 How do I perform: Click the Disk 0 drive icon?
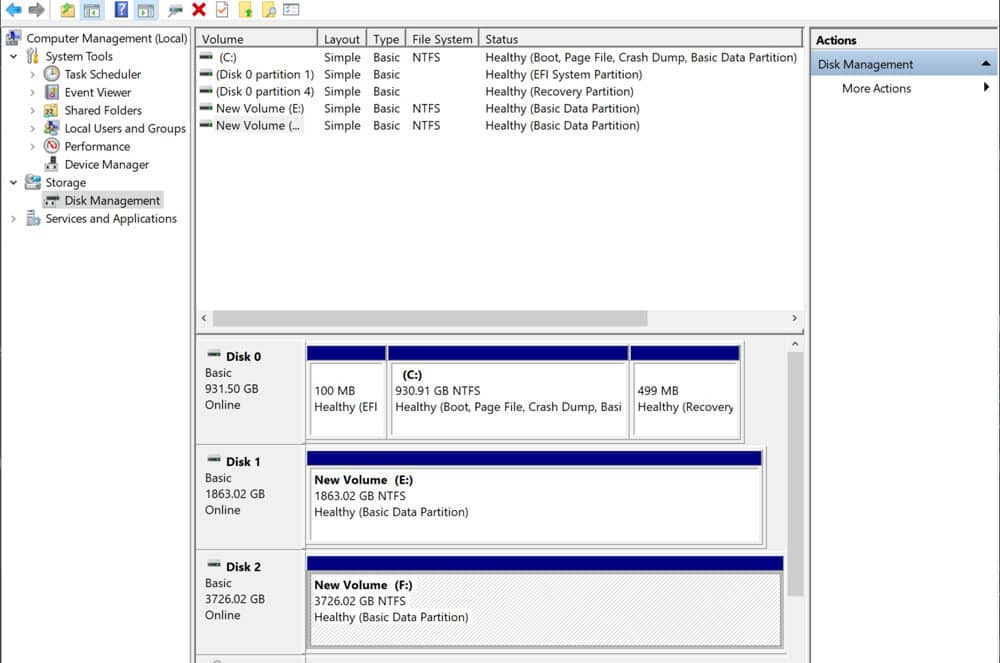(x=214, y=354)
